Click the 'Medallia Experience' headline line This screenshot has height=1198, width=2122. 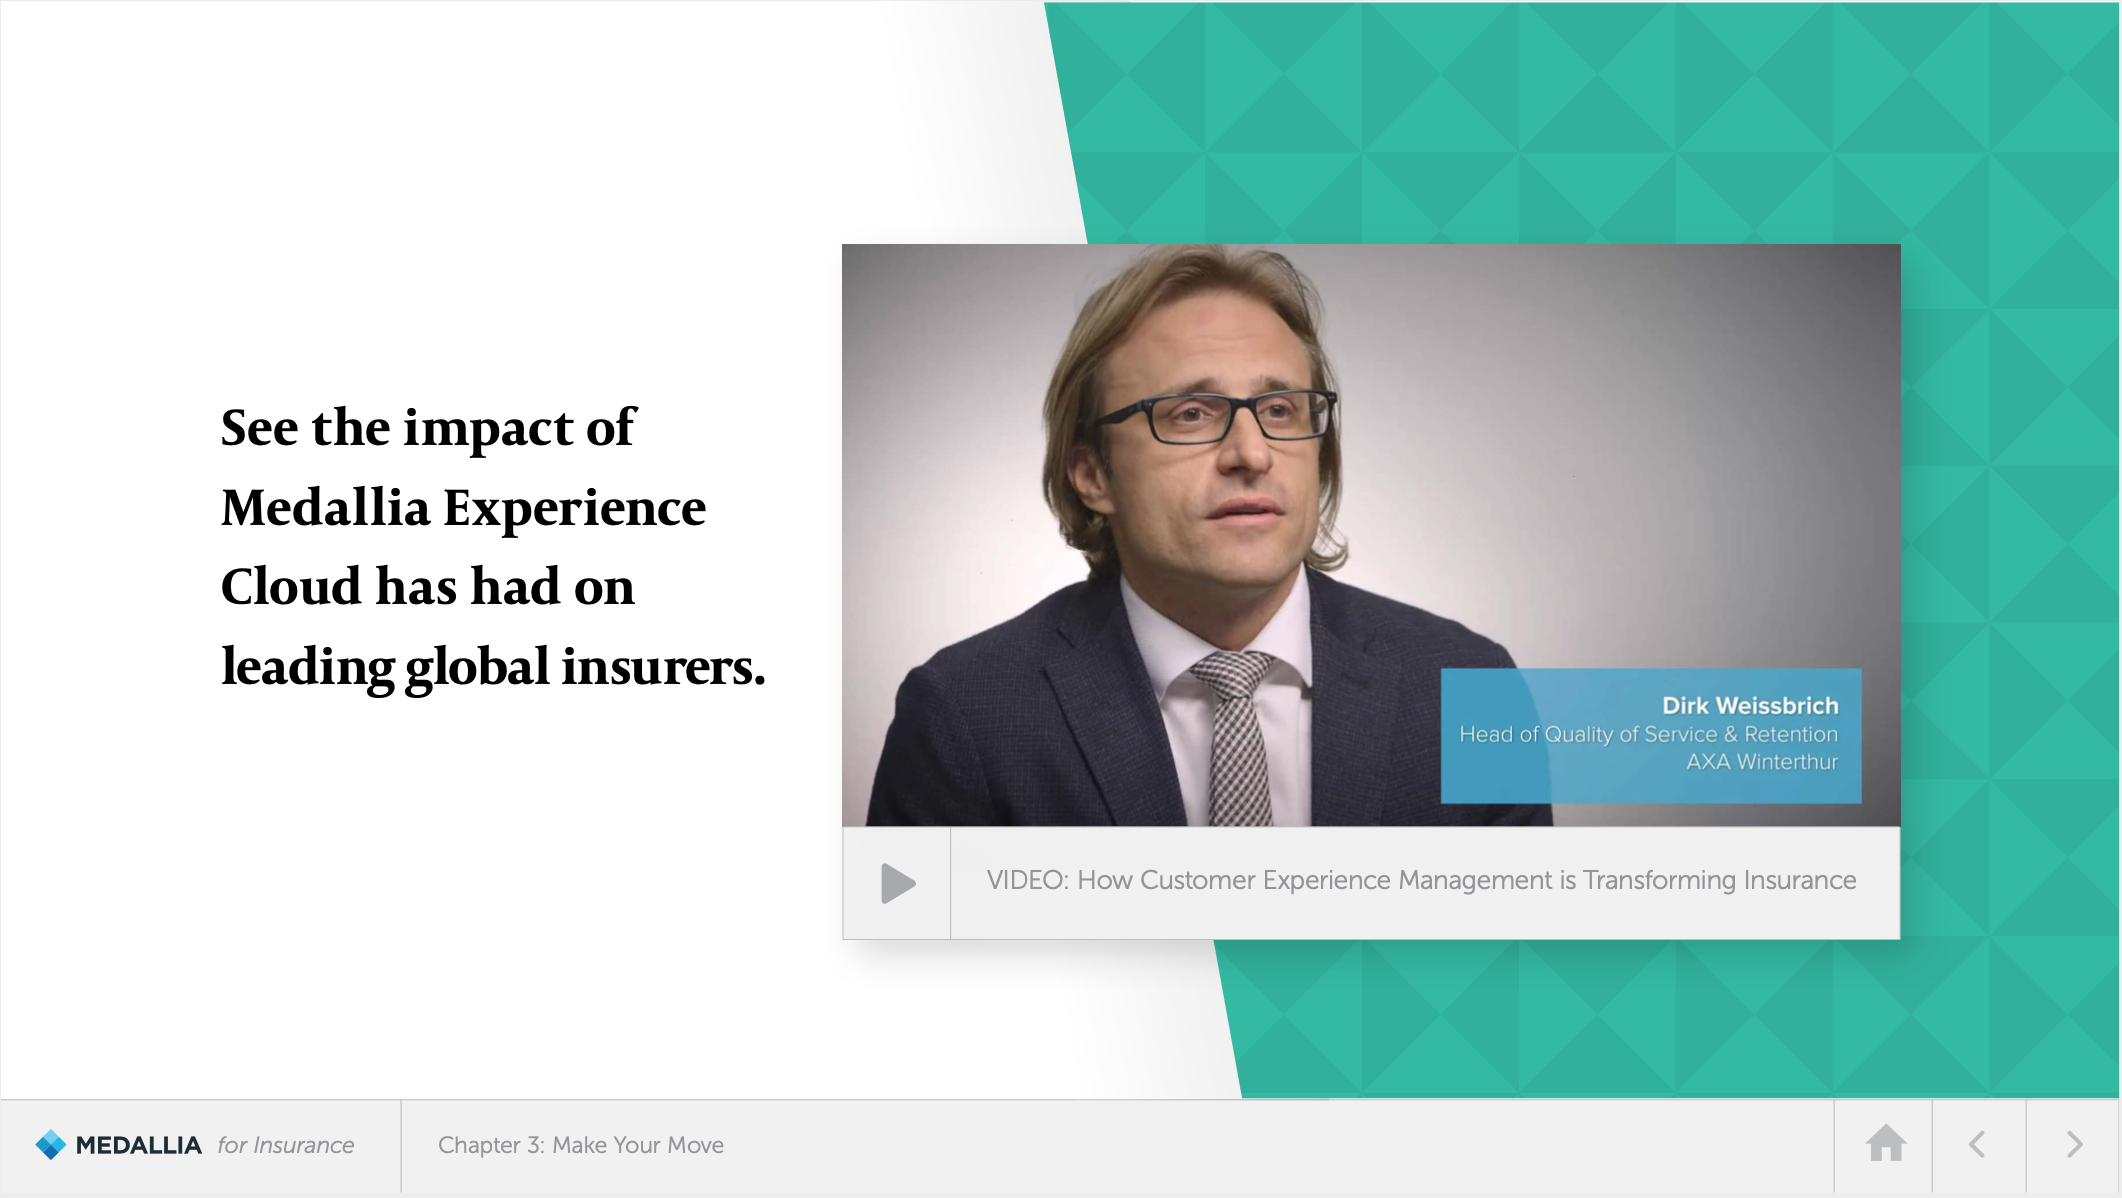pos(463,508)
